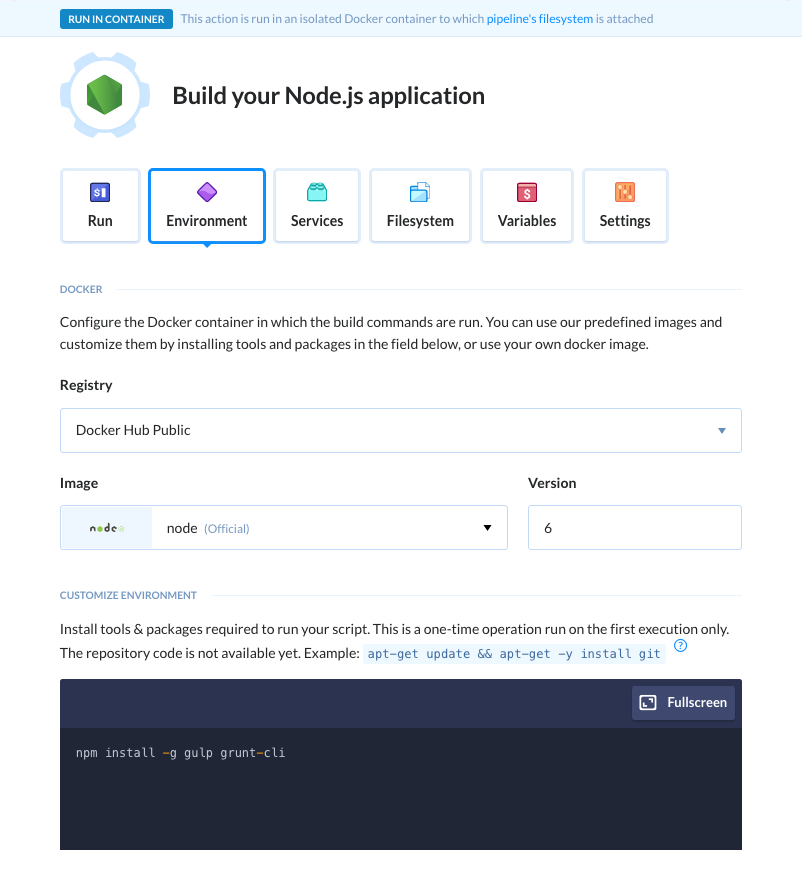Viewport: 802px width, 895px height.
Task: Click the Version input field
Action: click(x=635, y=527)
